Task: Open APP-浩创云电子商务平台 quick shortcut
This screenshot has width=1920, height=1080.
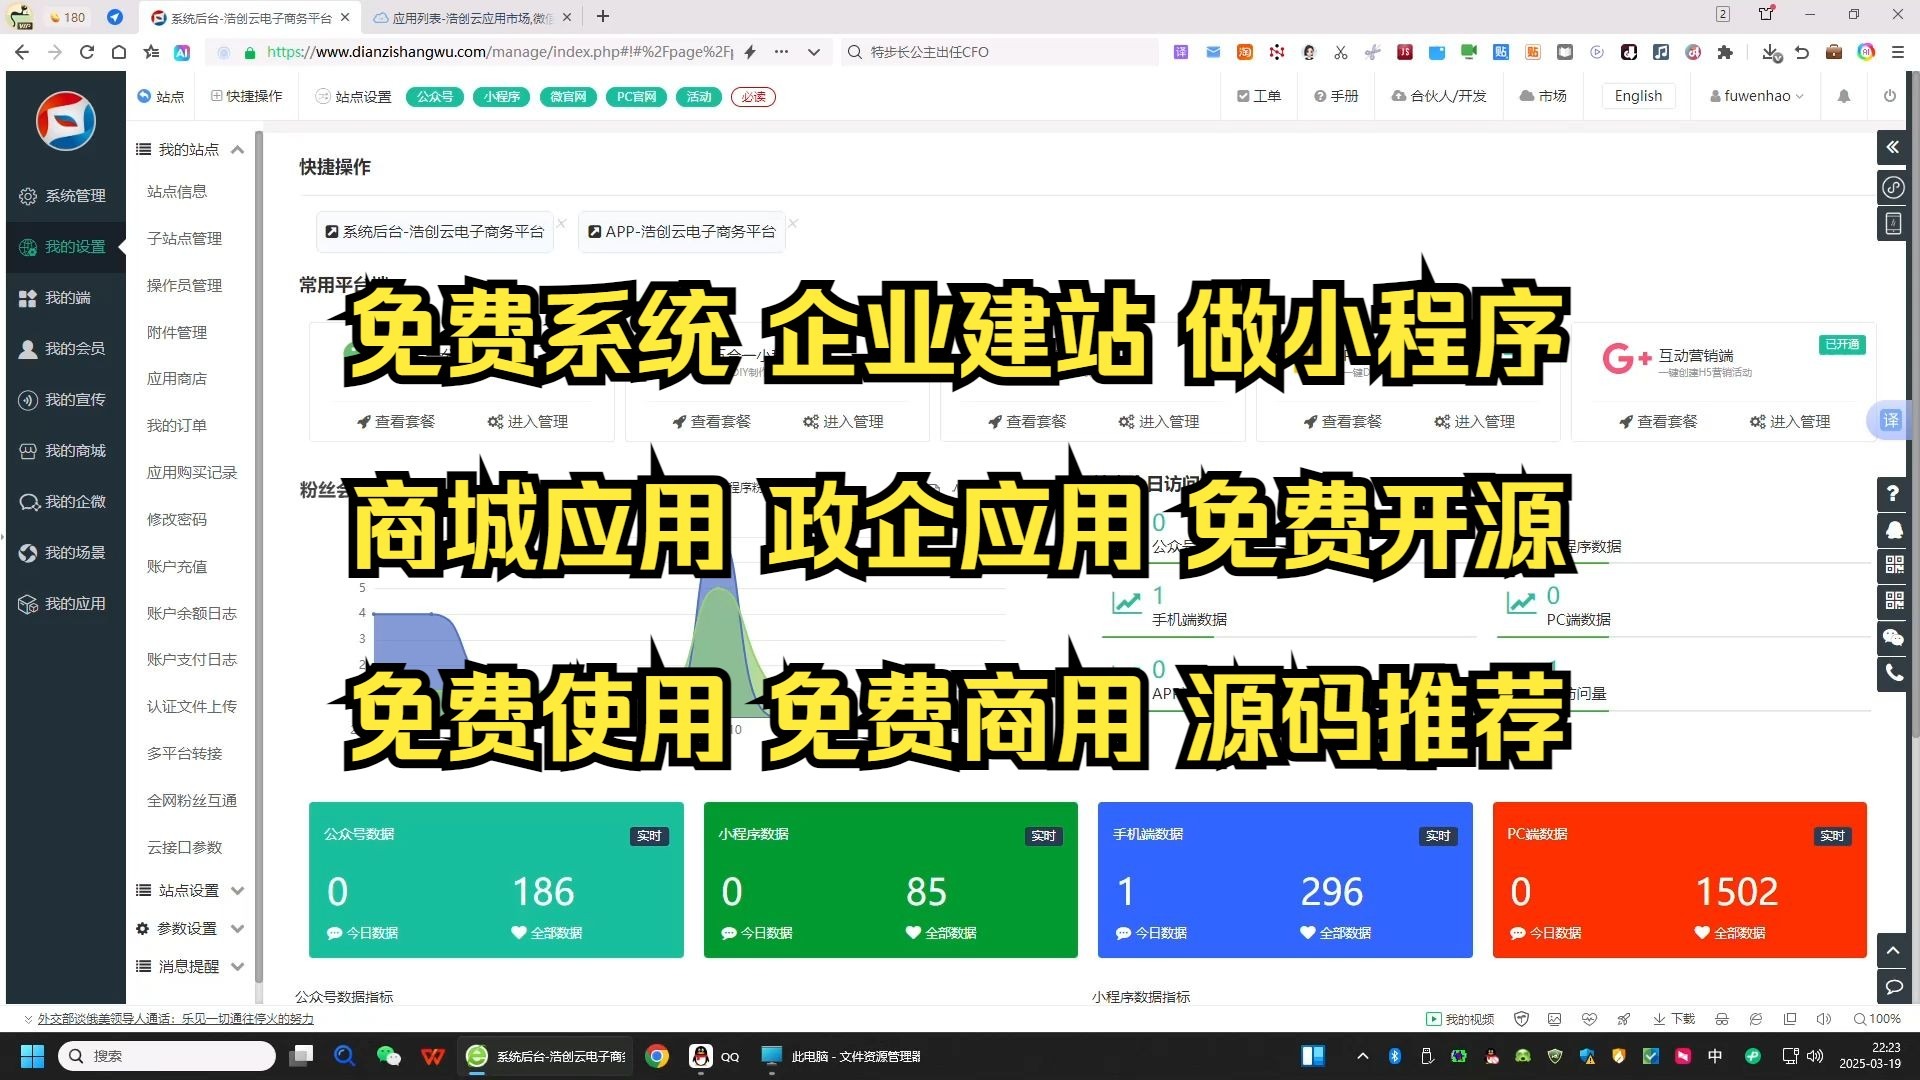Action: coord(681,232)
